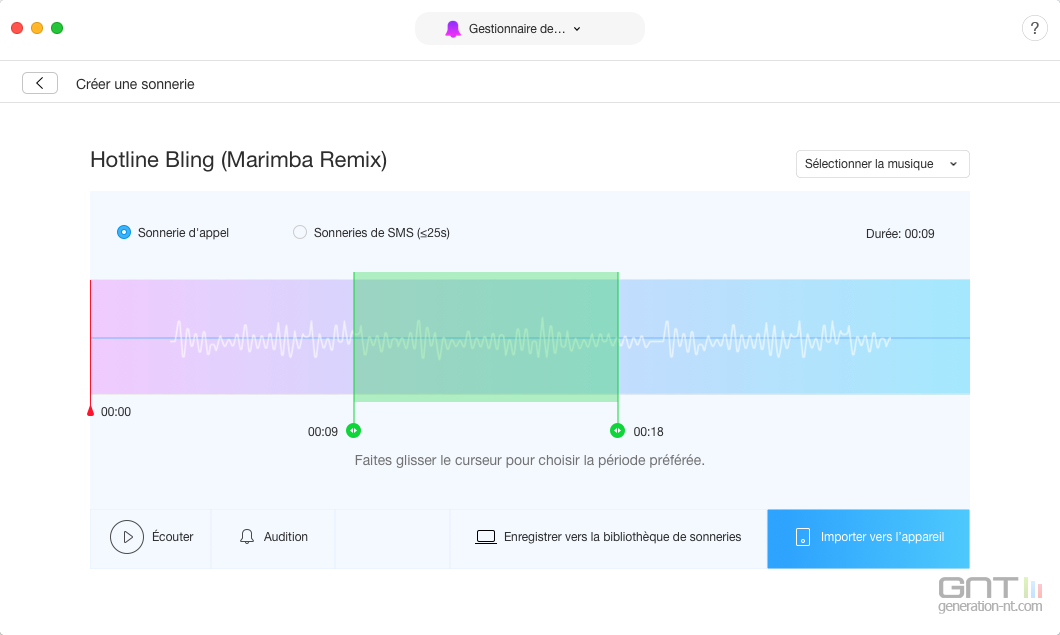Click the waveform after the 00:18 marker
The image size is (1060, 635).
coord(794,337)
